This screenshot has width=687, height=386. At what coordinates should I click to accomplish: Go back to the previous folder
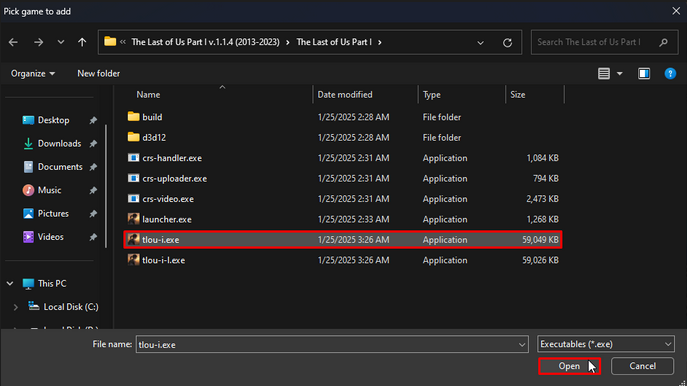pyautogui.click(x=13, y=42)
